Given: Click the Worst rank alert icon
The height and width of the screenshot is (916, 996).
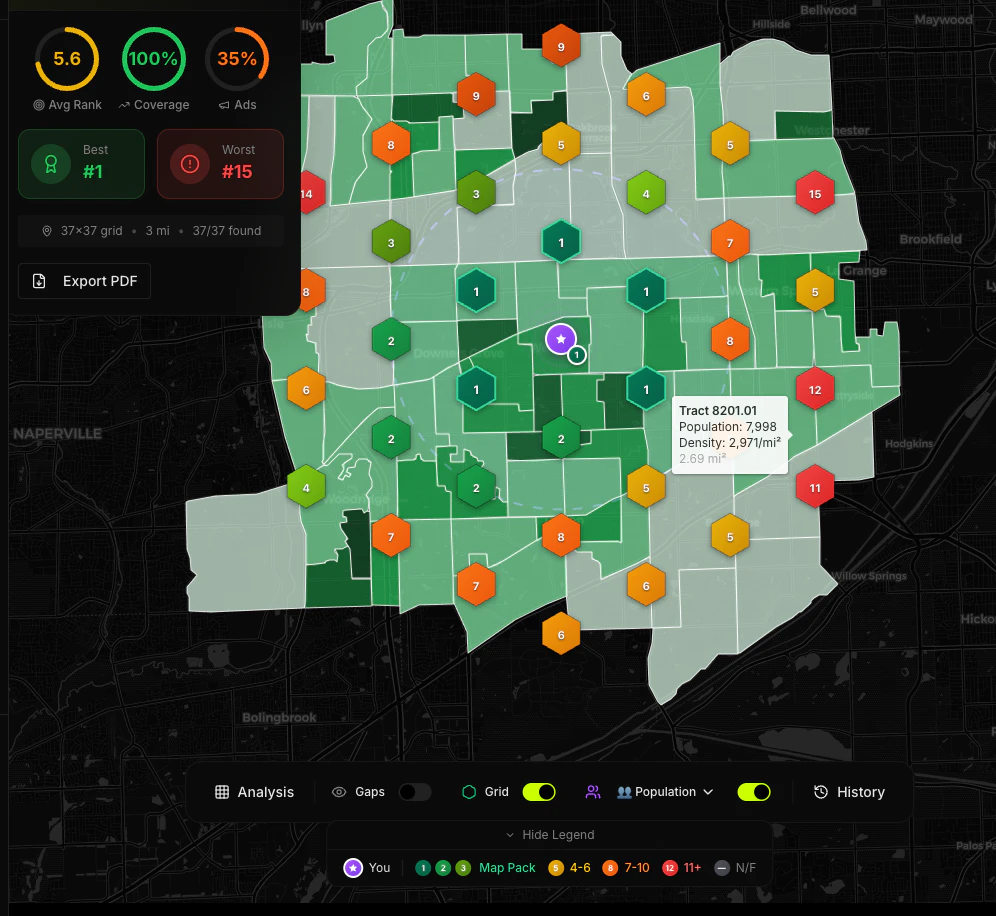Looking at the screenshot, I should click(190, 163).
